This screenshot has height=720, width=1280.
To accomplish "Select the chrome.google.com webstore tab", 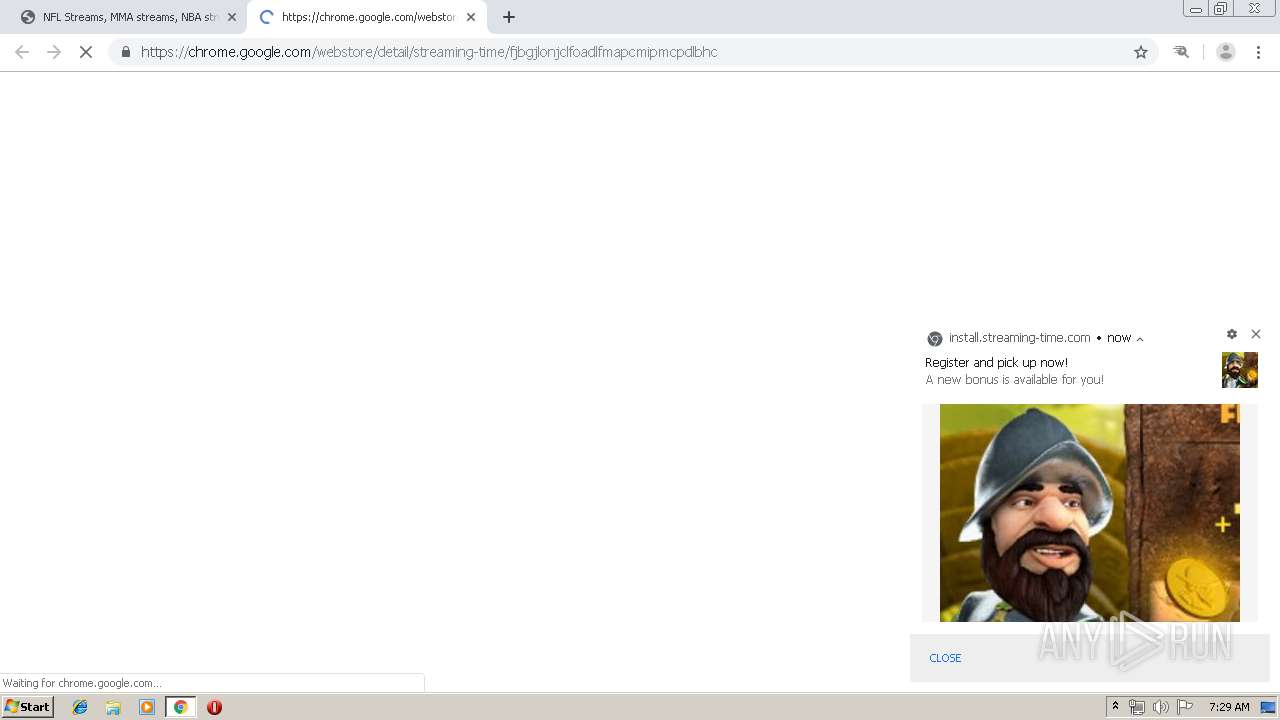I will point(366,17).
